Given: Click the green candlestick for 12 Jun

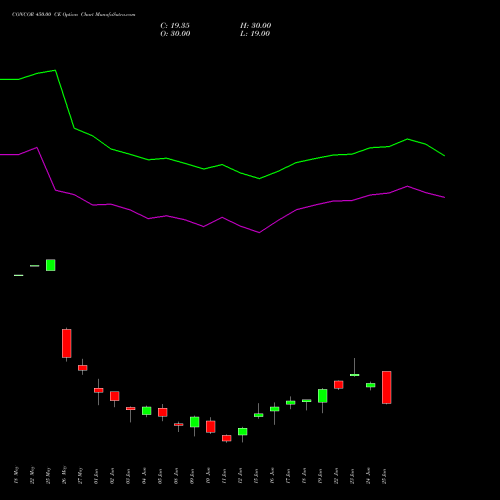Looking at the screenshot, I should point(243,432).
